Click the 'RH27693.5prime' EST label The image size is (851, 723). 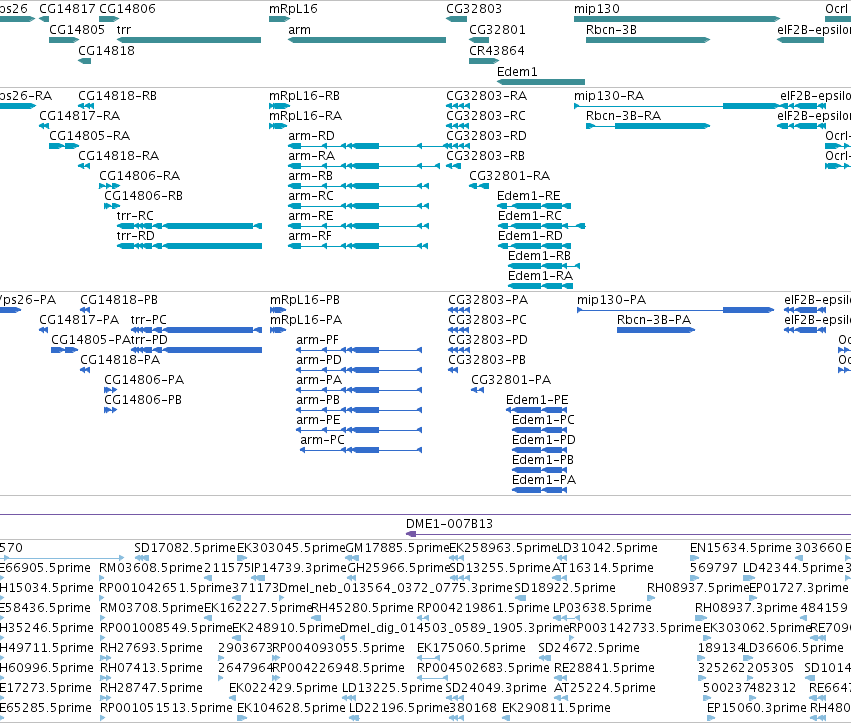click(151, 648)
